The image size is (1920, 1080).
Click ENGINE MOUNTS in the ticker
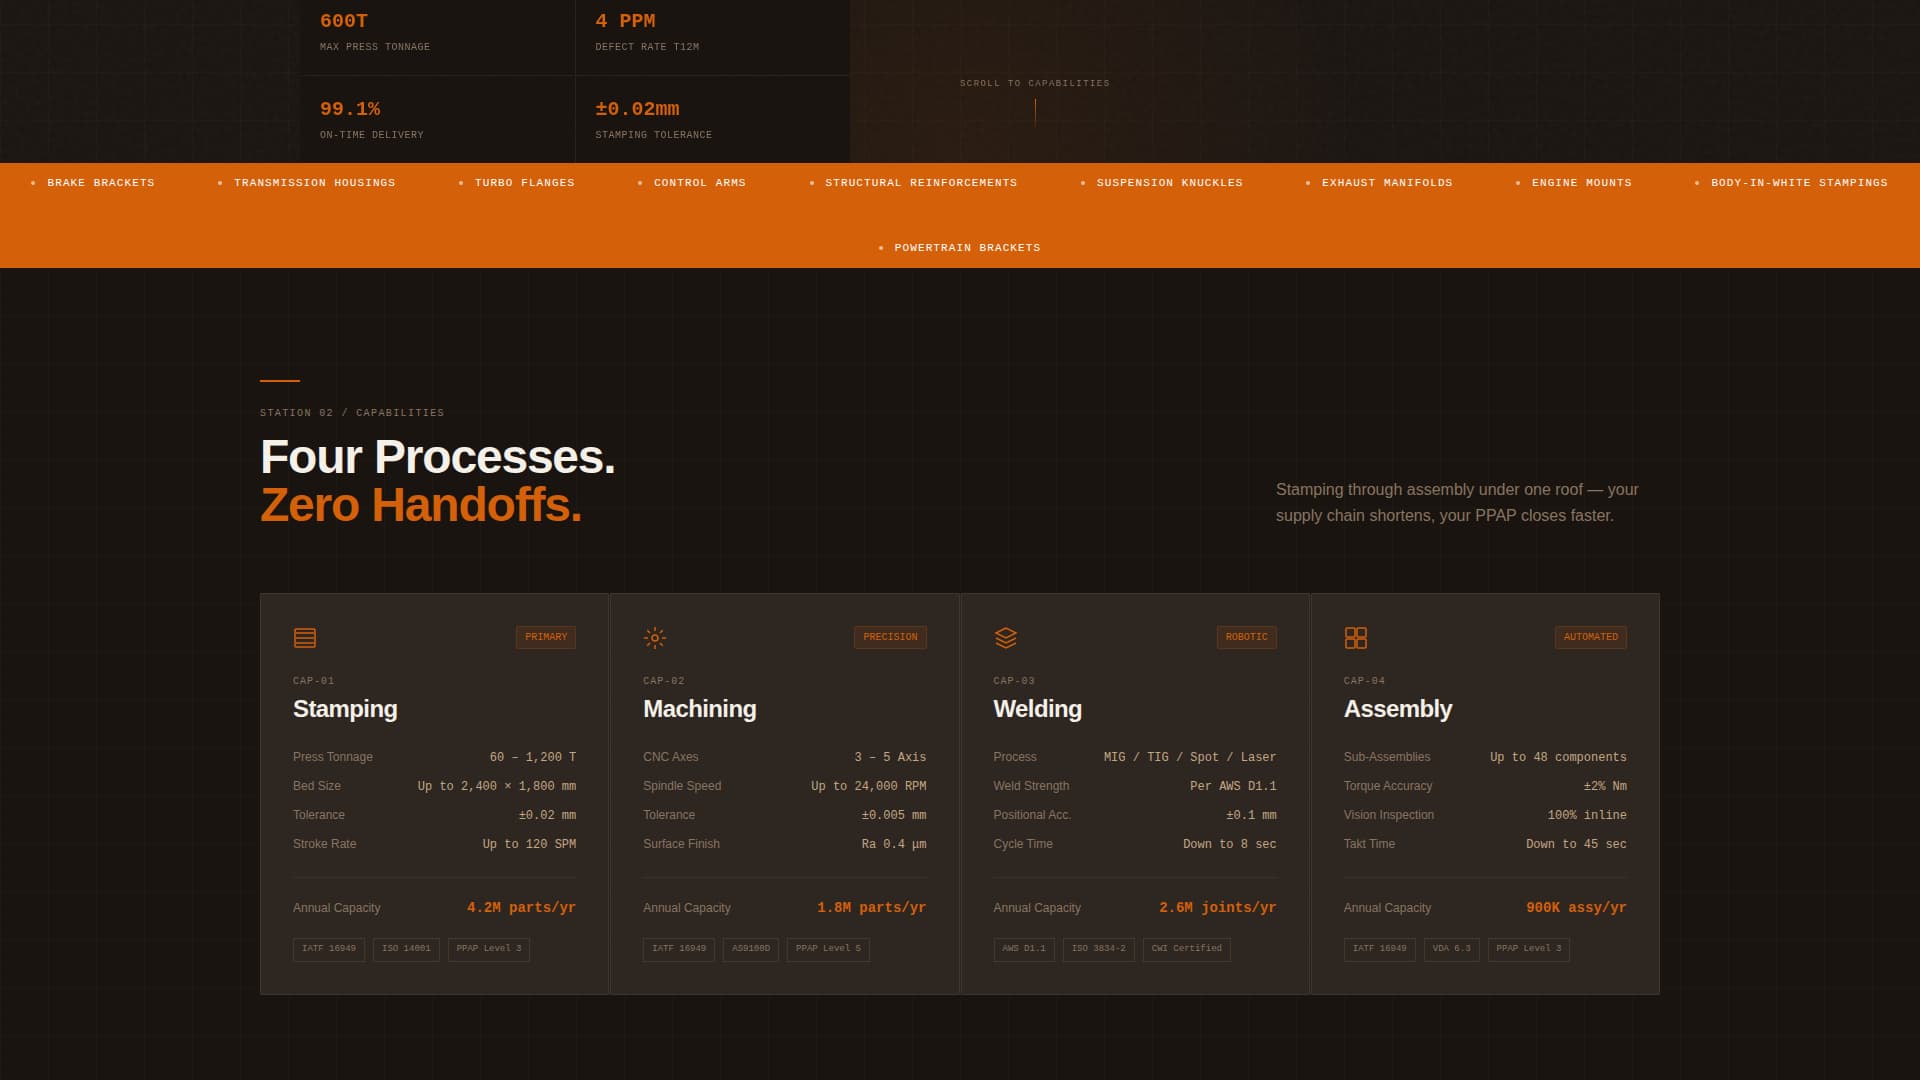click(1582, 183)
